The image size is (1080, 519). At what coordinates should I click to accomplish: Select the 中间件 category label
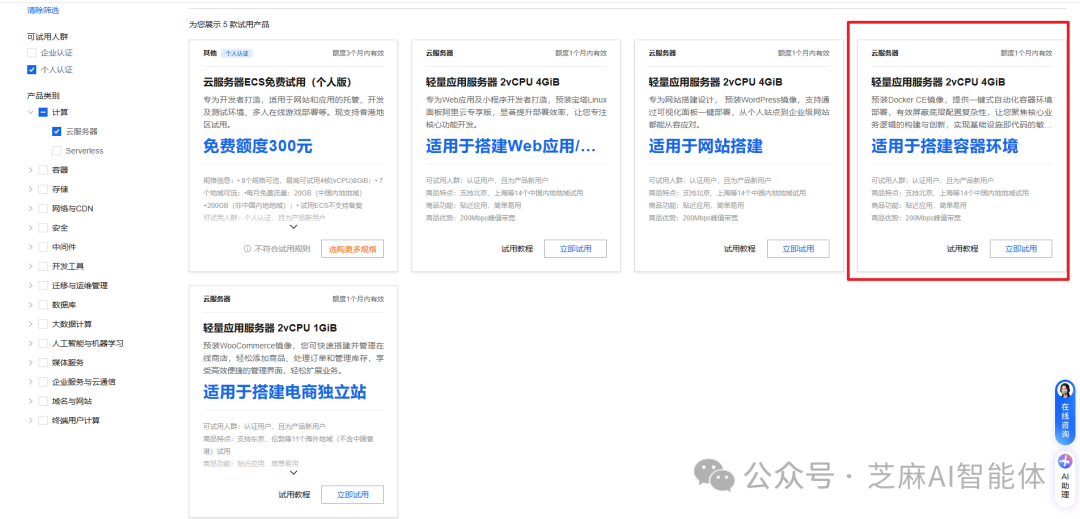(64, 246)
